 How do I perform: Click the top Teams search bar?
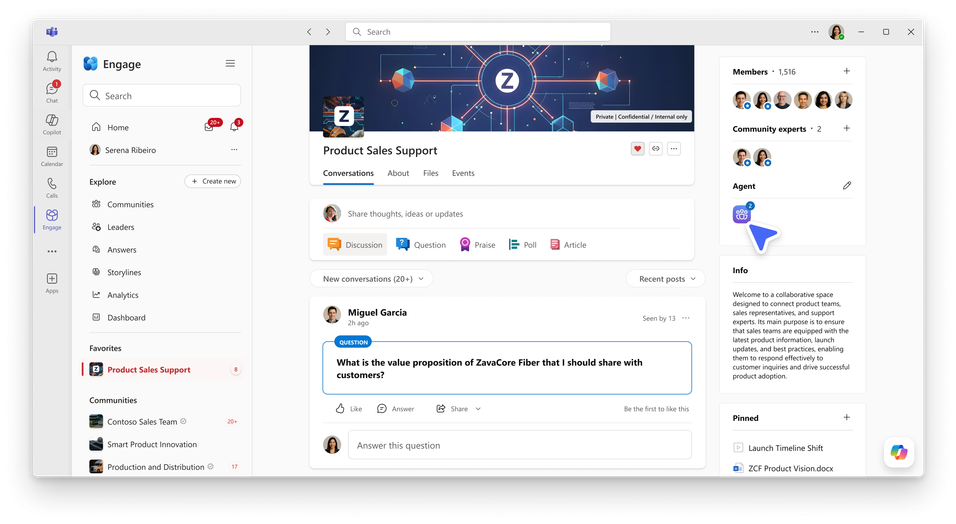[x=478, y=32]
